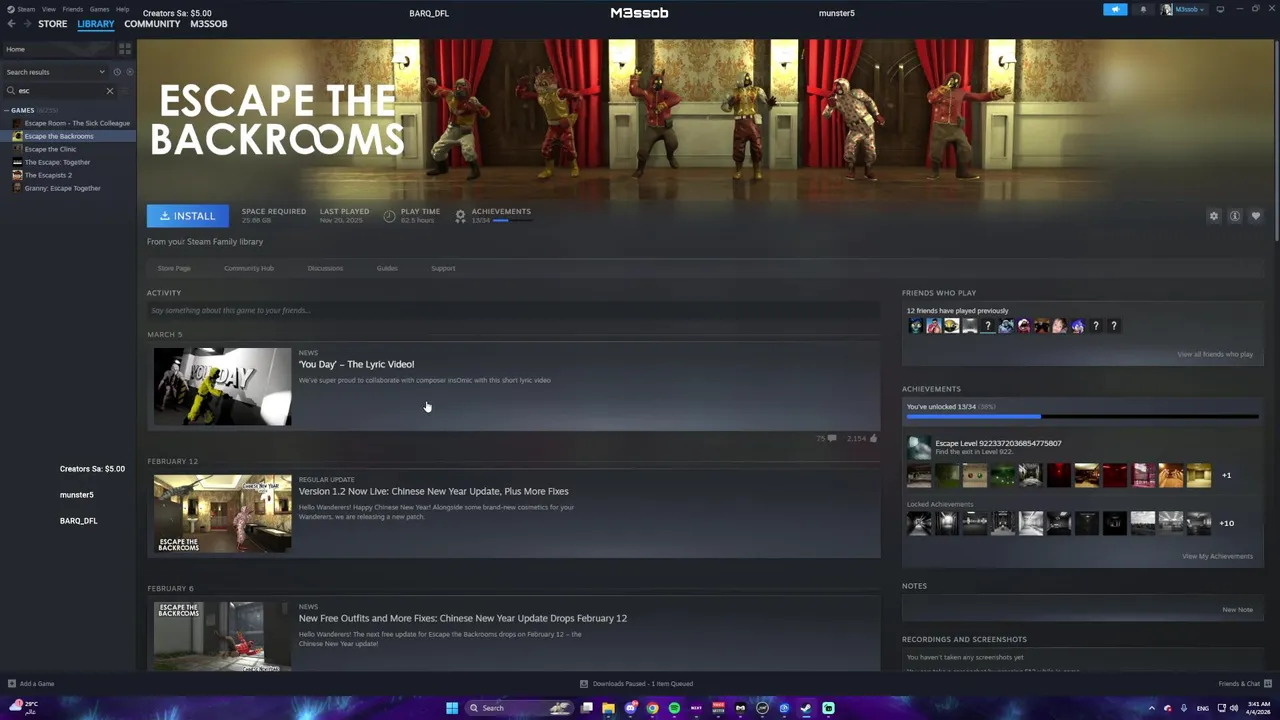This screenshot has width=1280, height=720.
Task: Open the Help menu
Action: point(122,9)
